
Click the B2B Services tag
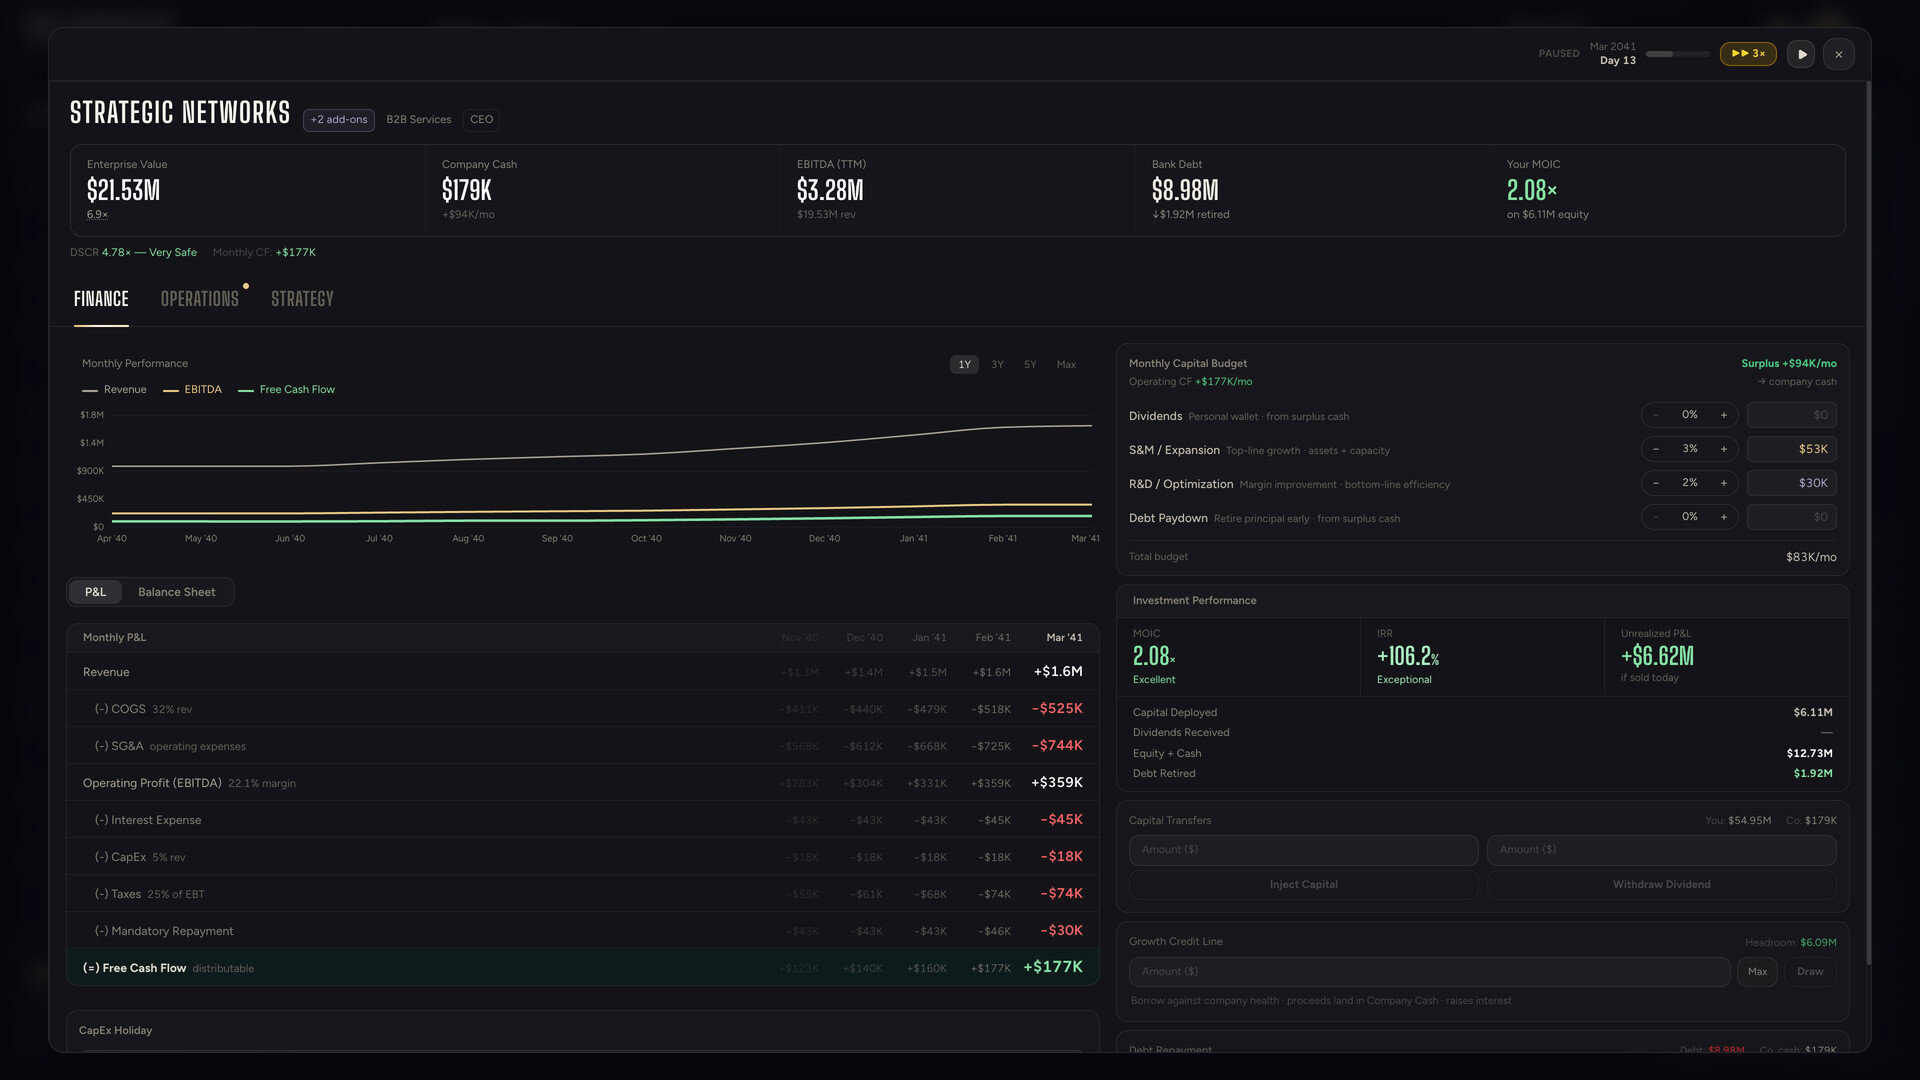pos(419,120)
